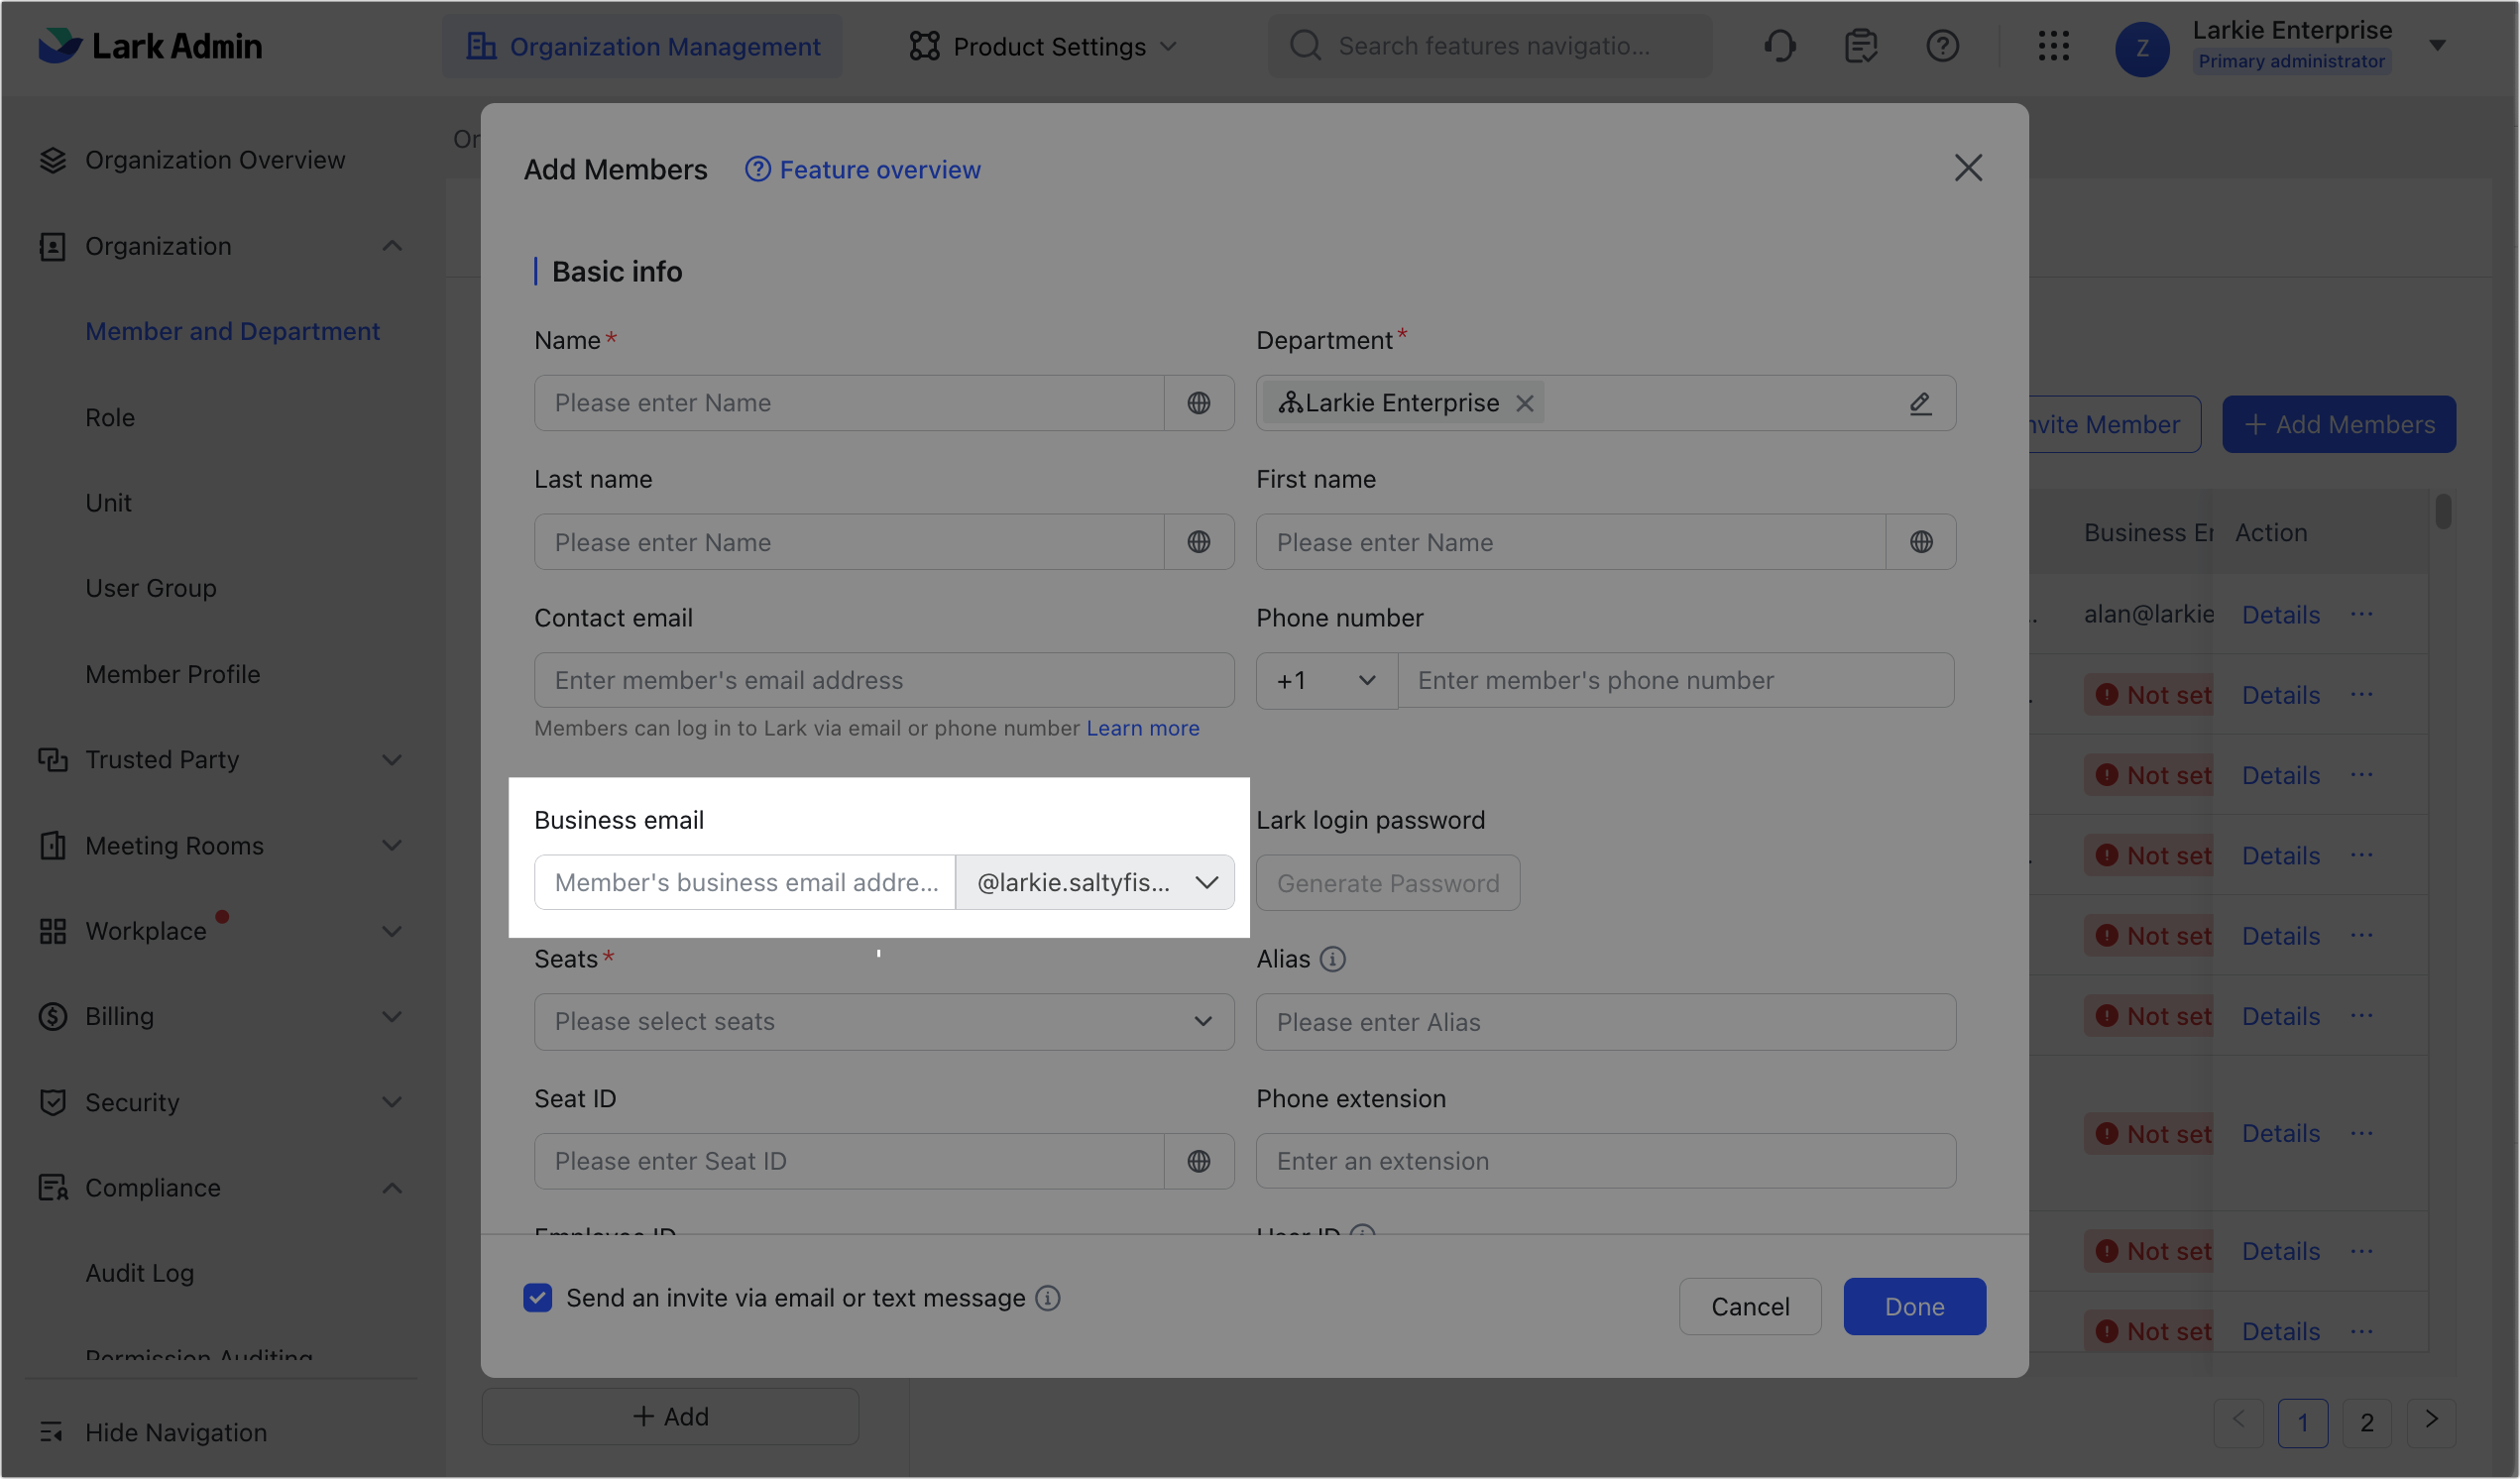Click the Alias info icon
2520x1479 pixels.
[1332, 959]
